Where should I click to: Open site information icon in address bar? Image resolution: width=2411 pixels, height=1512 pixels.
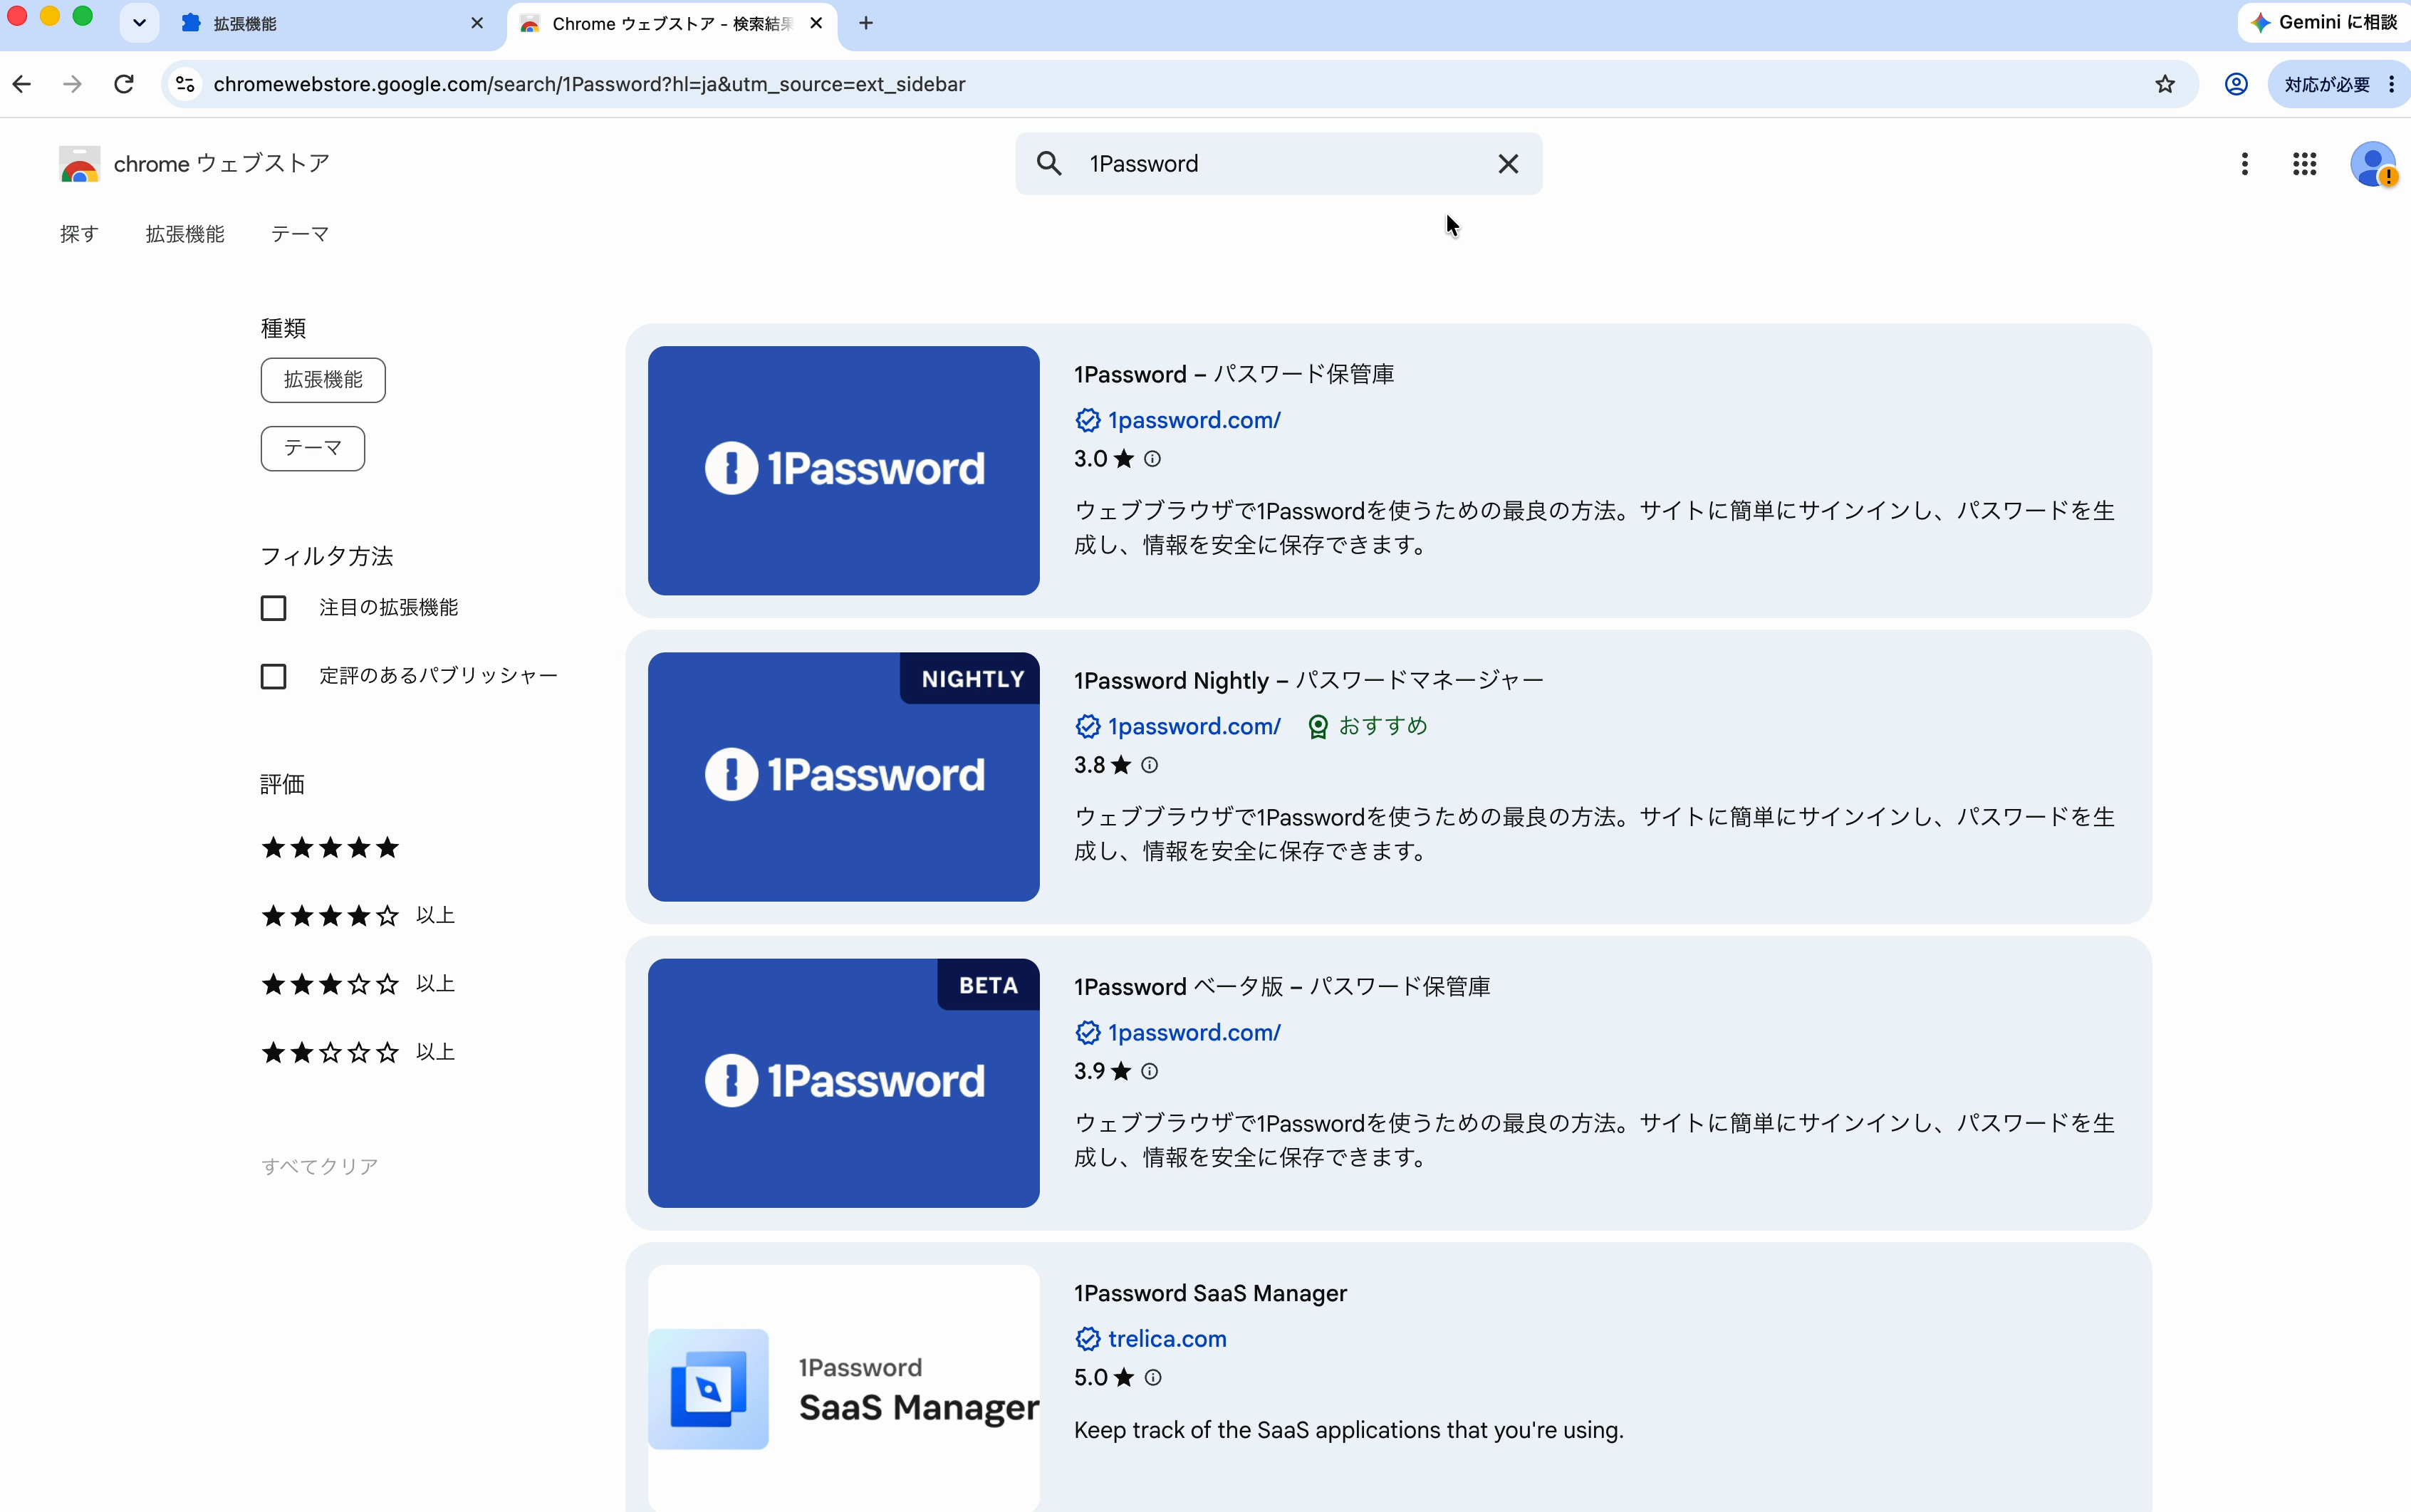tap(186, 84)
